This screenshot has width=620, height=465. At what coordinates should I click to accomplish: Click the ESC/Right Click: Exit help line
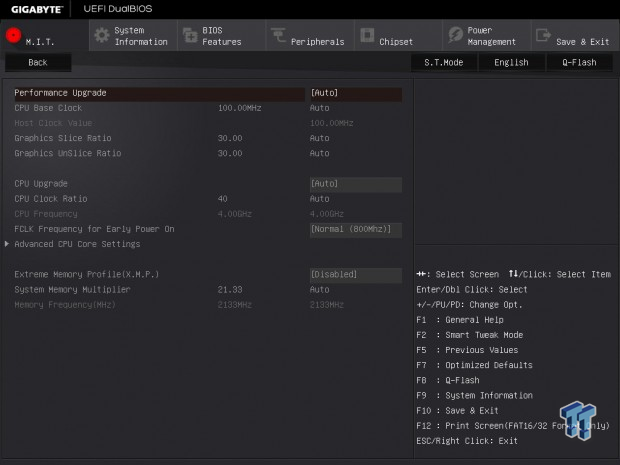(x=467, y=441)
